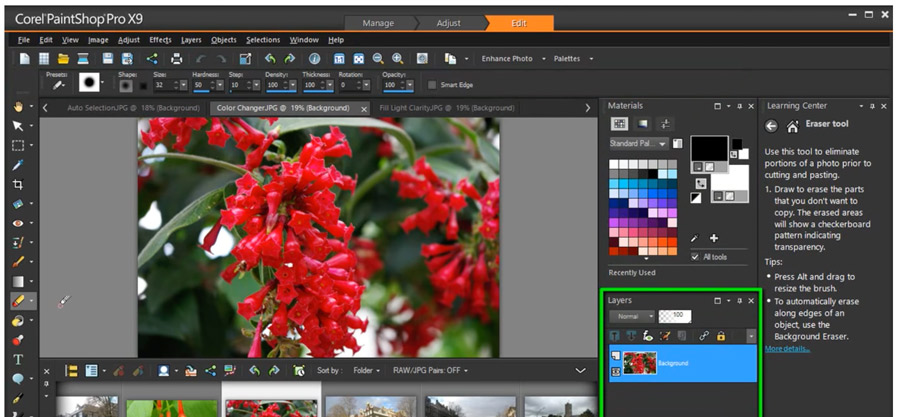Pick the Pan hand tool

point(18,106)
